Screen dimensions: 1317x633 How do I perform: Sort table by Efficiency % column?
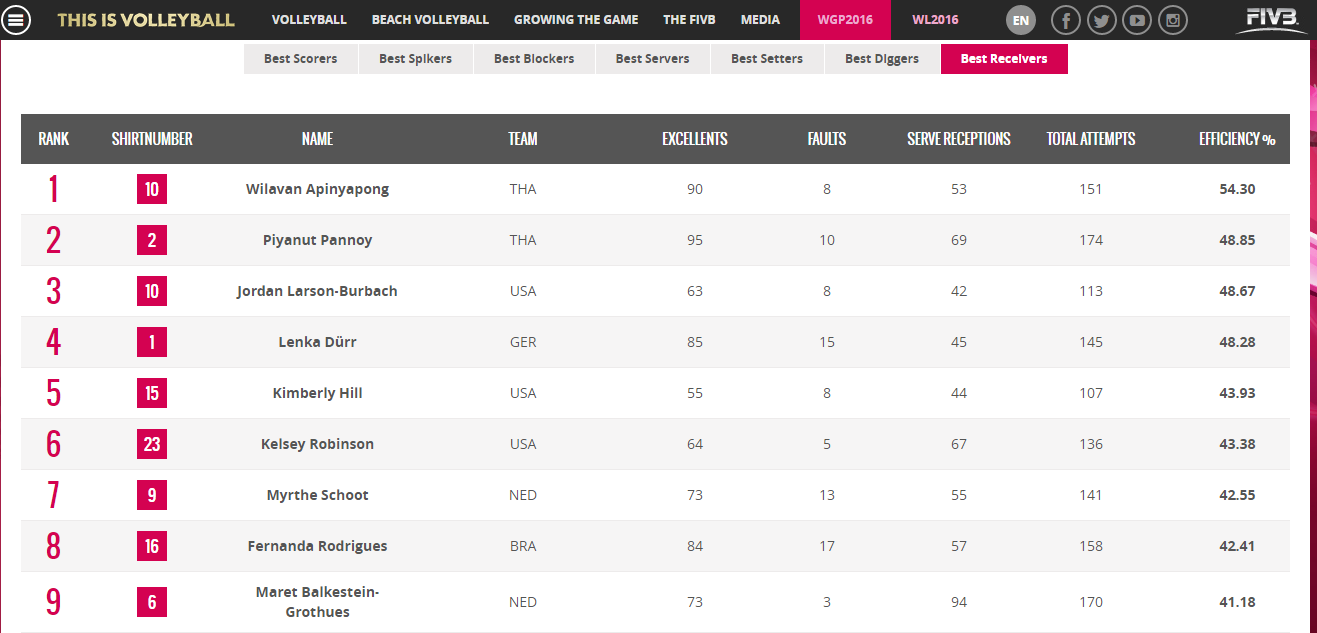coord(1237,139)
